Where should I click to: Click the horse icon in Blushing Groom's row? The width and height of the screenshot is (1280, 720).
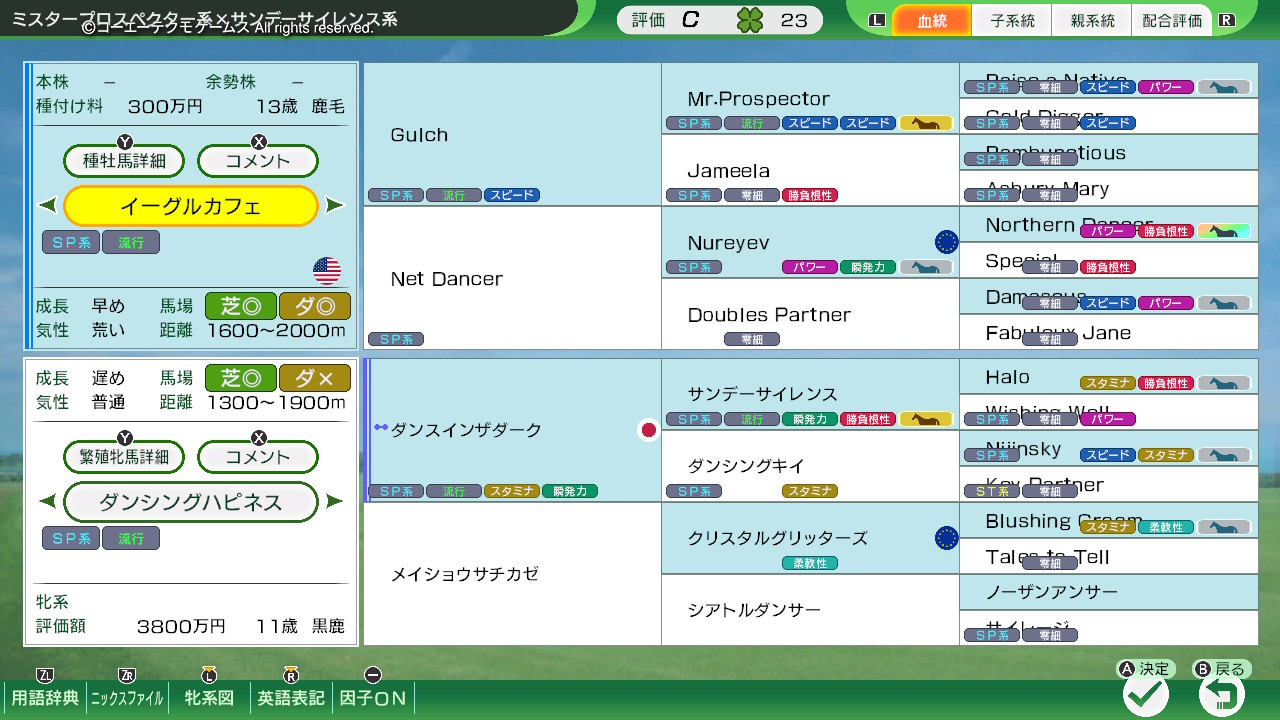(1224, 527)
